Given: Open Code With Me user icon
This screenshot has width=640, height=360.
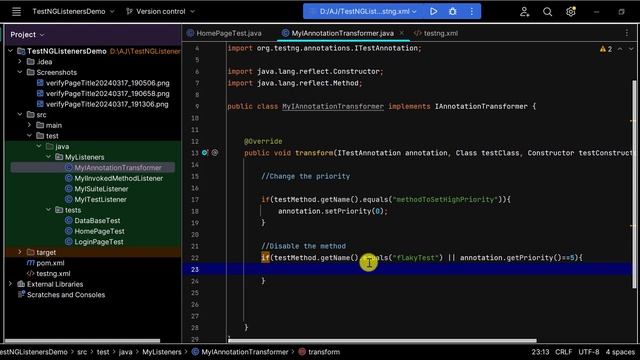Looking at the screenshot, I should pos(524,12).
